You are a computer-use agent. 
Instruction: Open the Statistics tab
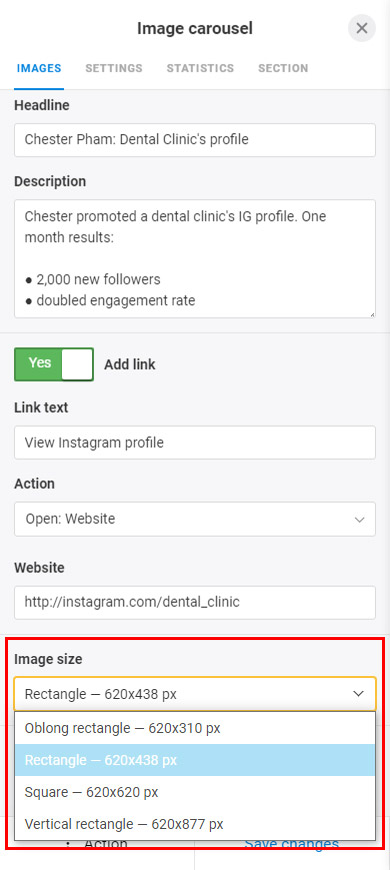coord(200,68)
